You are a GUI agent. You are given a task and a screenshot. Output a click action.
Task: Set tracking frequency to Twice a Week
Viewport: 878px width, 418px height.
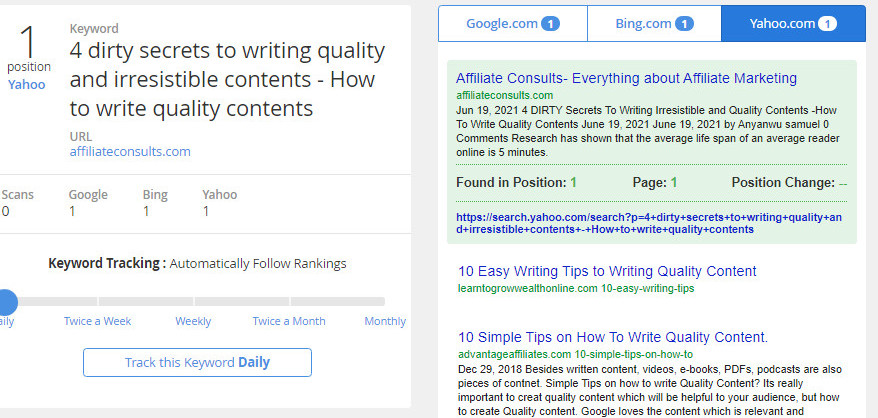click(97, 321)
